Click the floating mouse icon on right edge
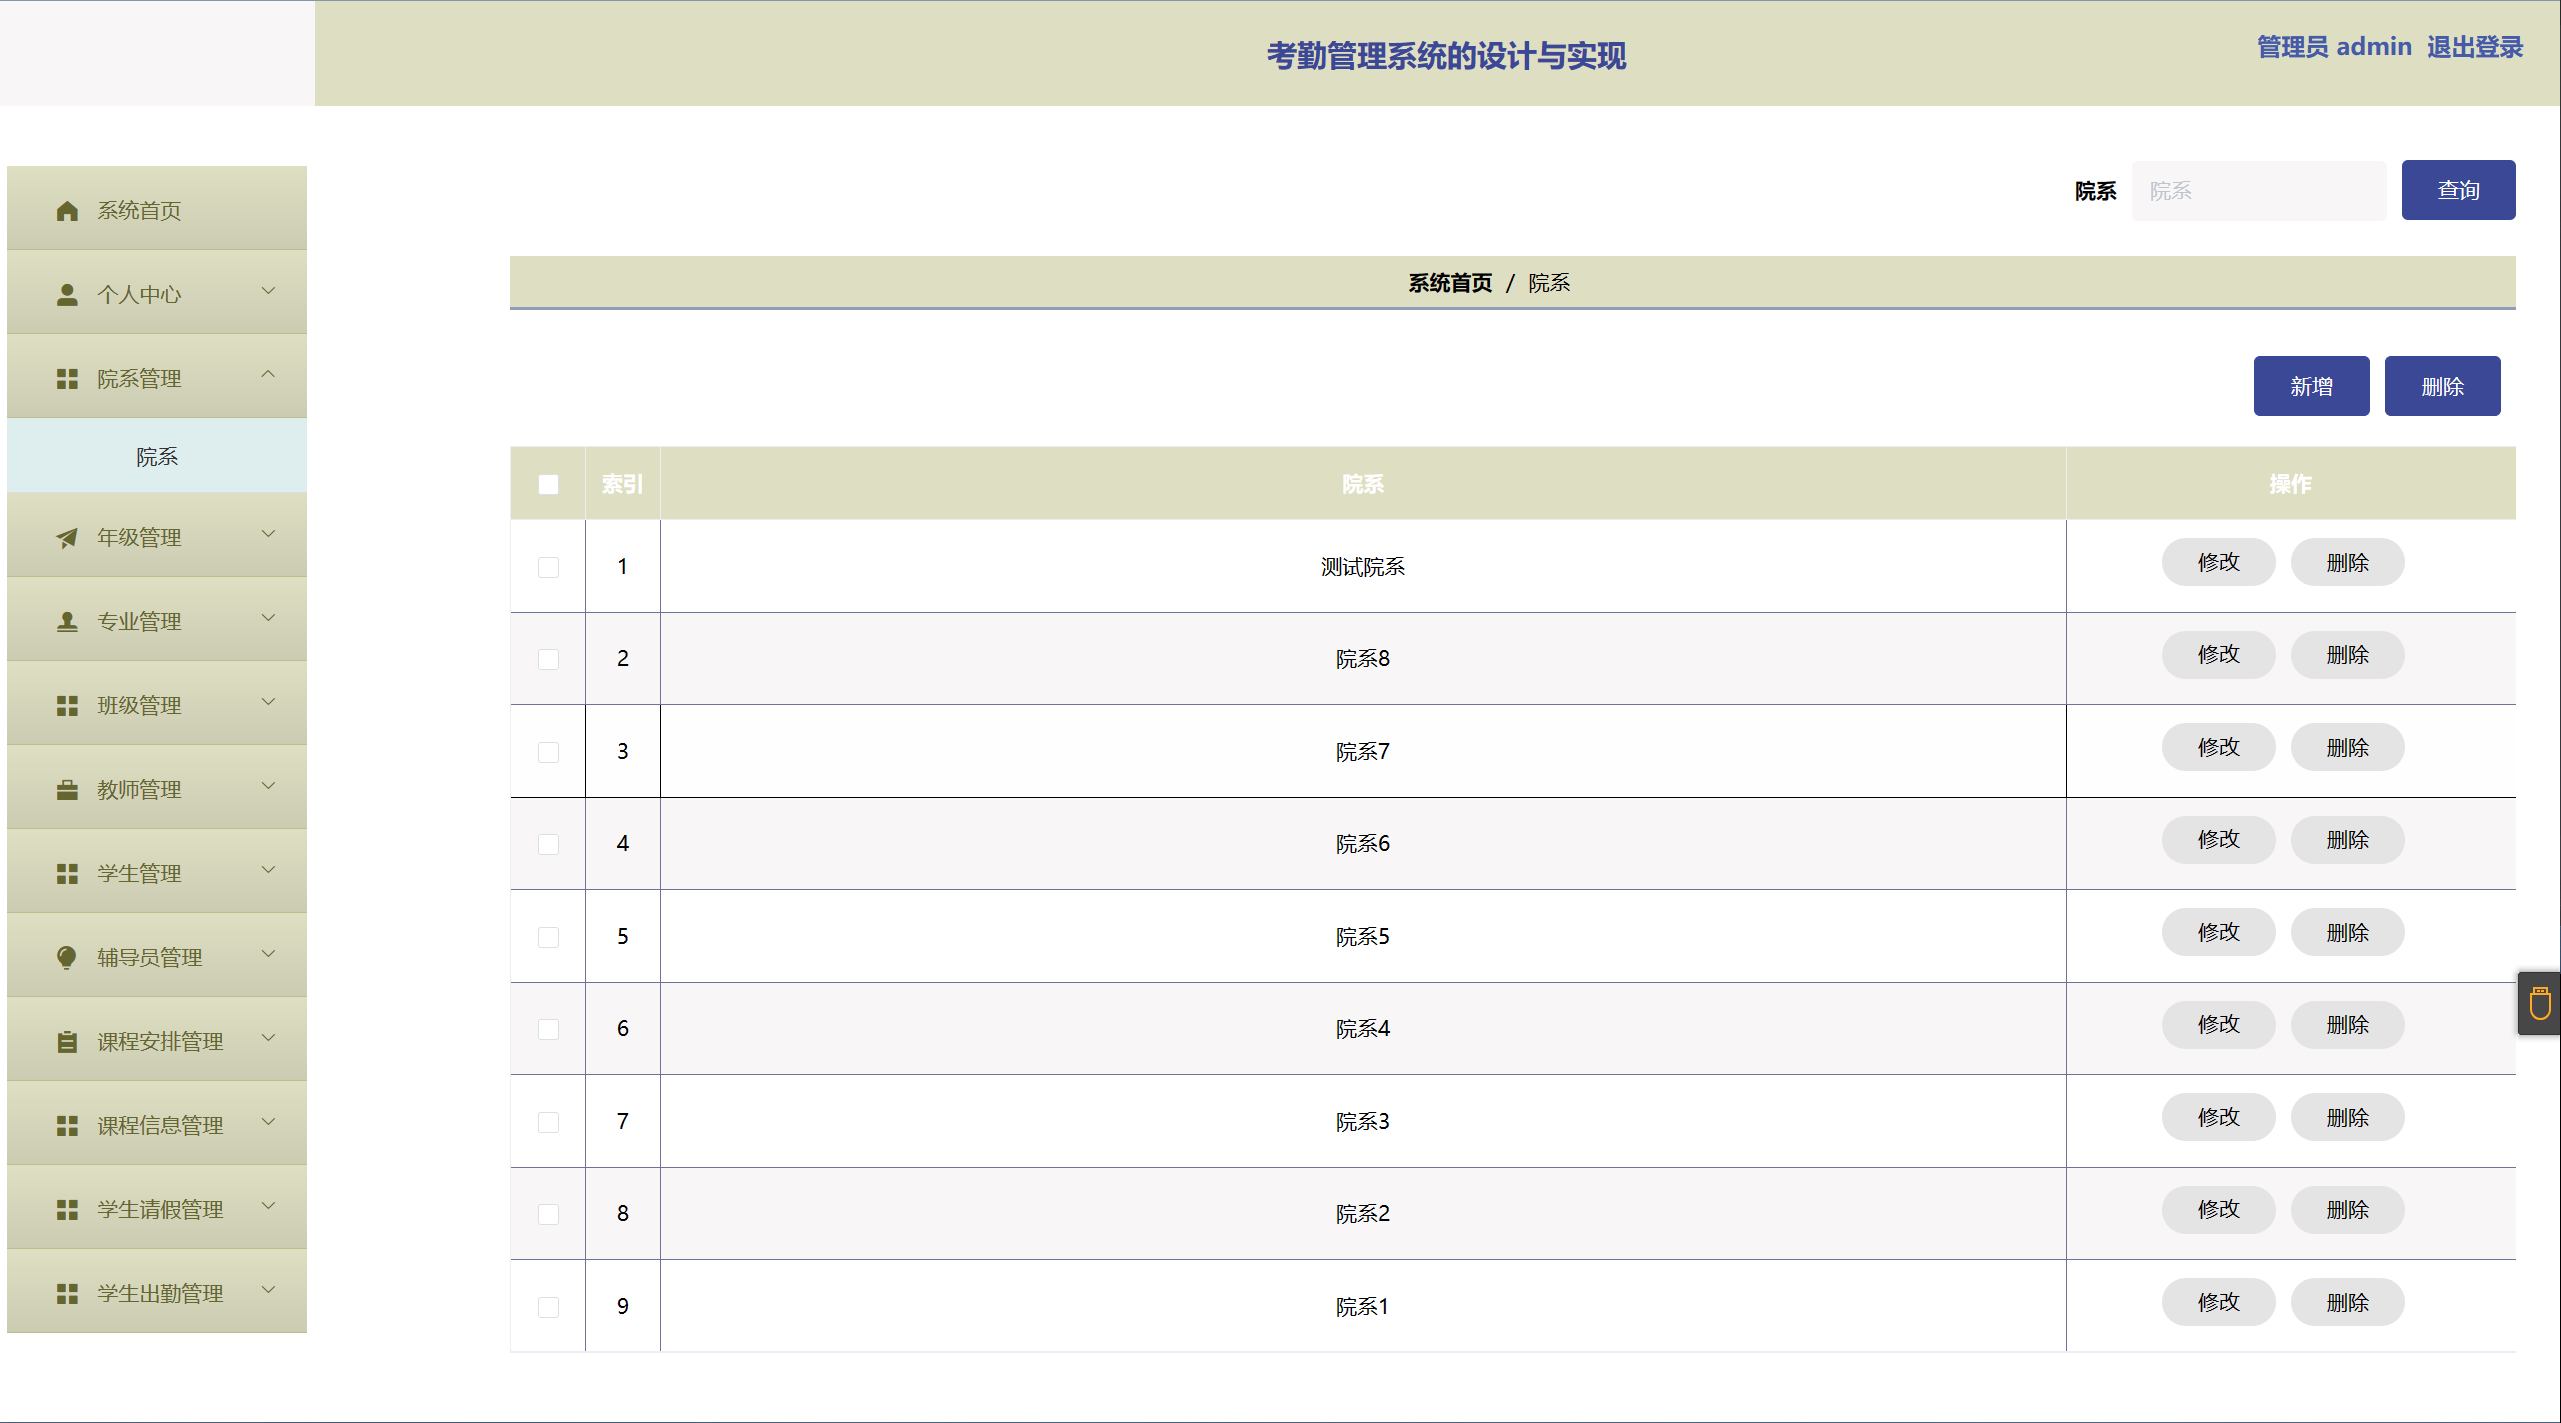Image resolution: width=2561 pixels, height=1423 pixels. click(x=2540, y=1003)
